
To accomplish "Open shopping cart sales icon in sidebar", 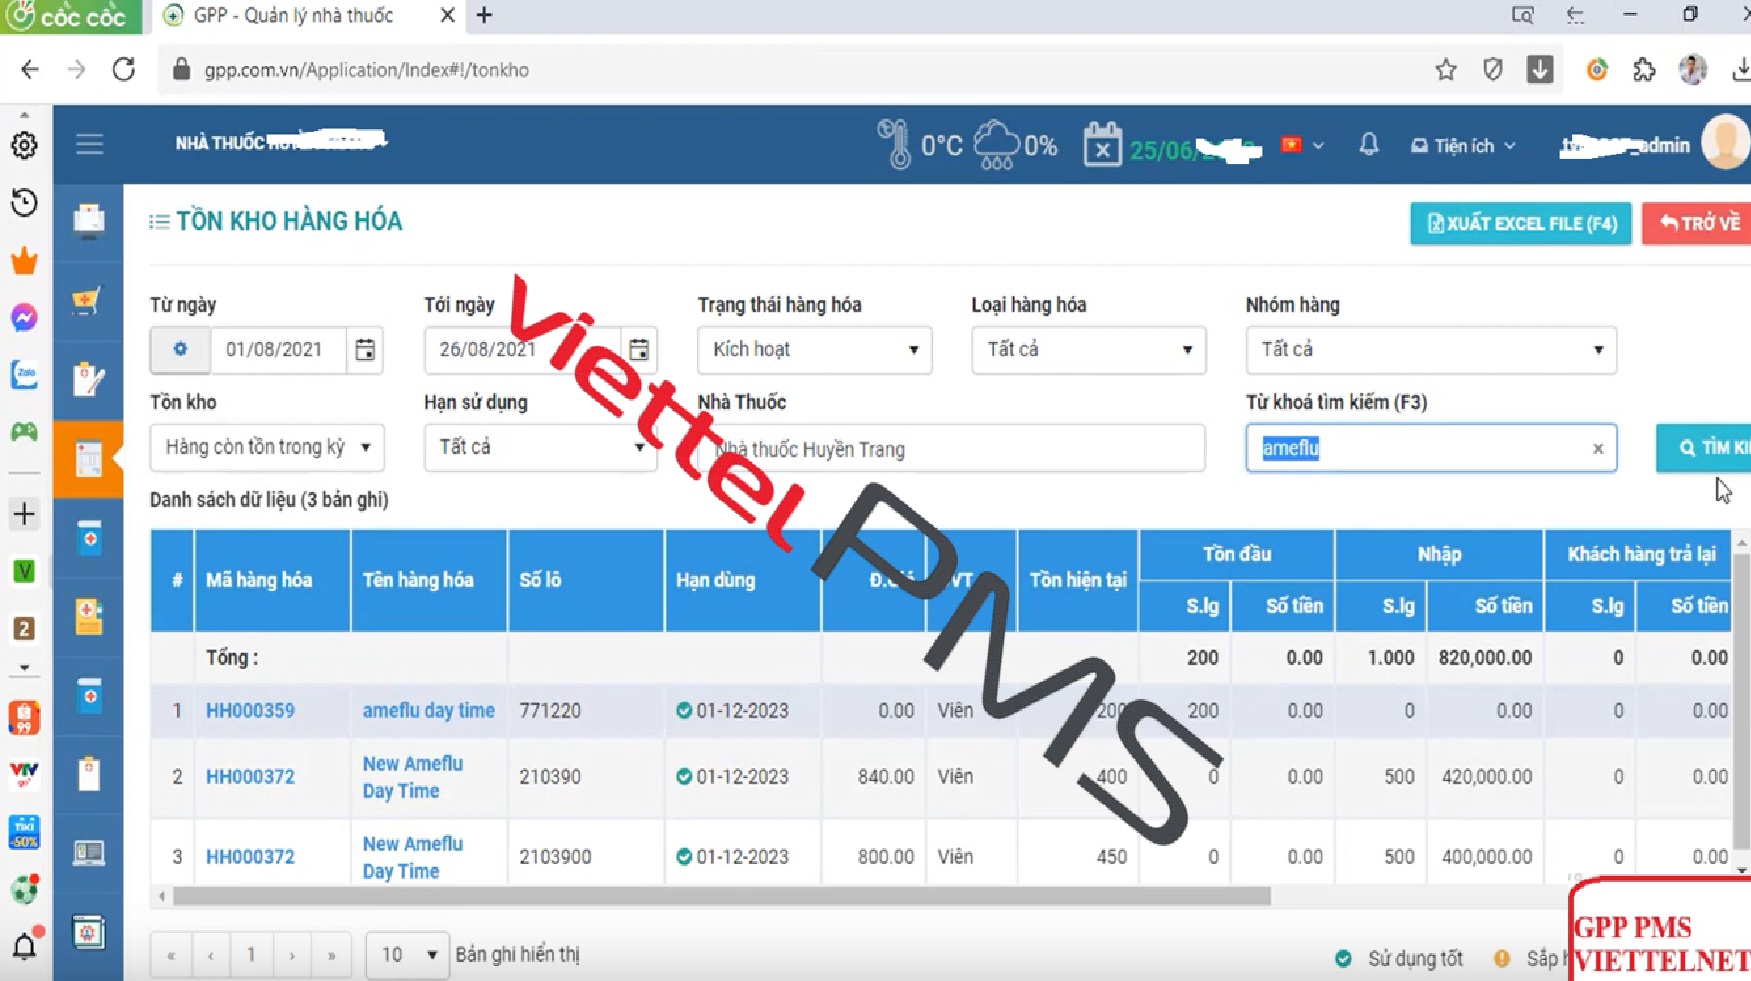I will [89, 300].
